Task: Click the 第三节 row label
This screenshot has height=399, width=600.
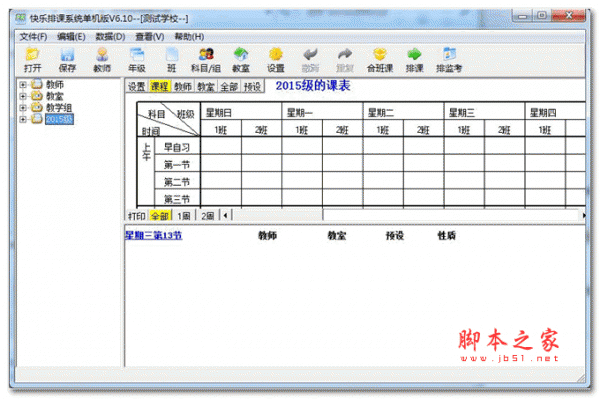Action: coord(177,199)
